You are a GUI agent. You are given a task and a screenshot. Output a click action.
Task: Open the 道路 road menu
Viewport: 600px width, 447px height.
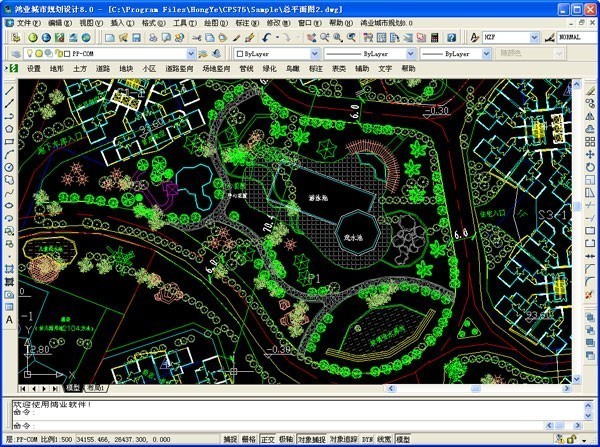coord(103,69)
